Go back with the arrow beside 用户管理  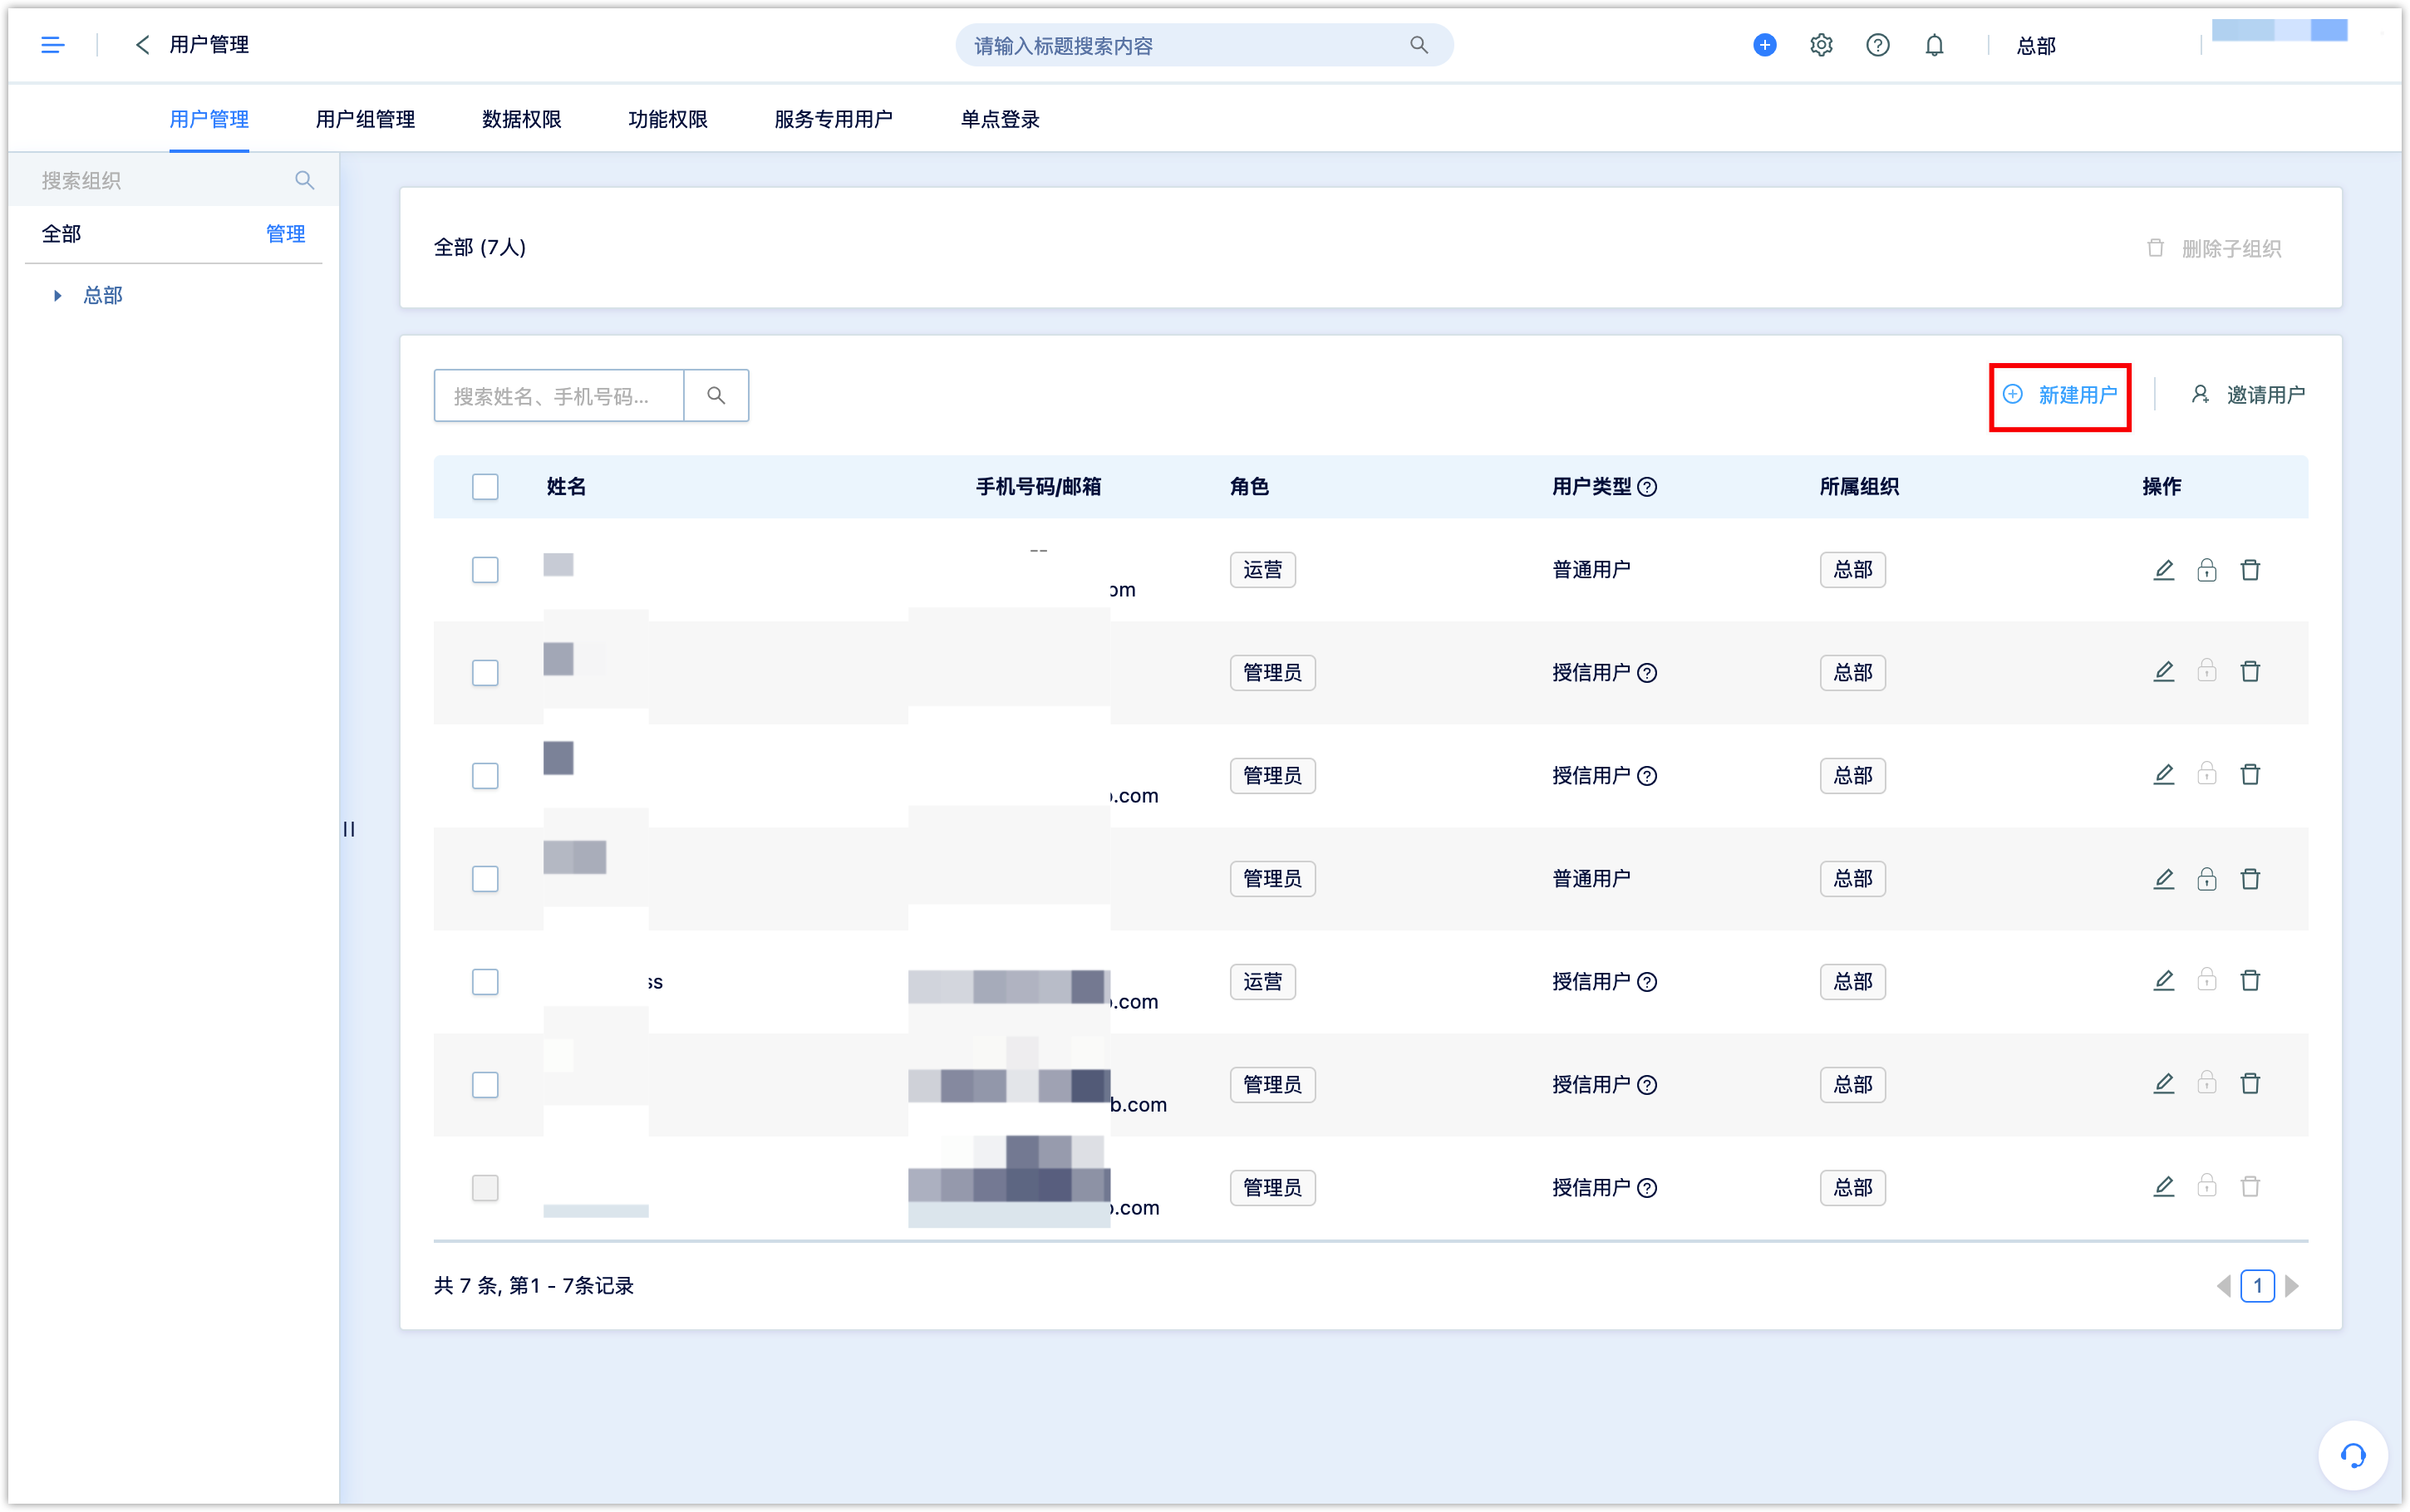pyautogui.click(x=142, y=45)
